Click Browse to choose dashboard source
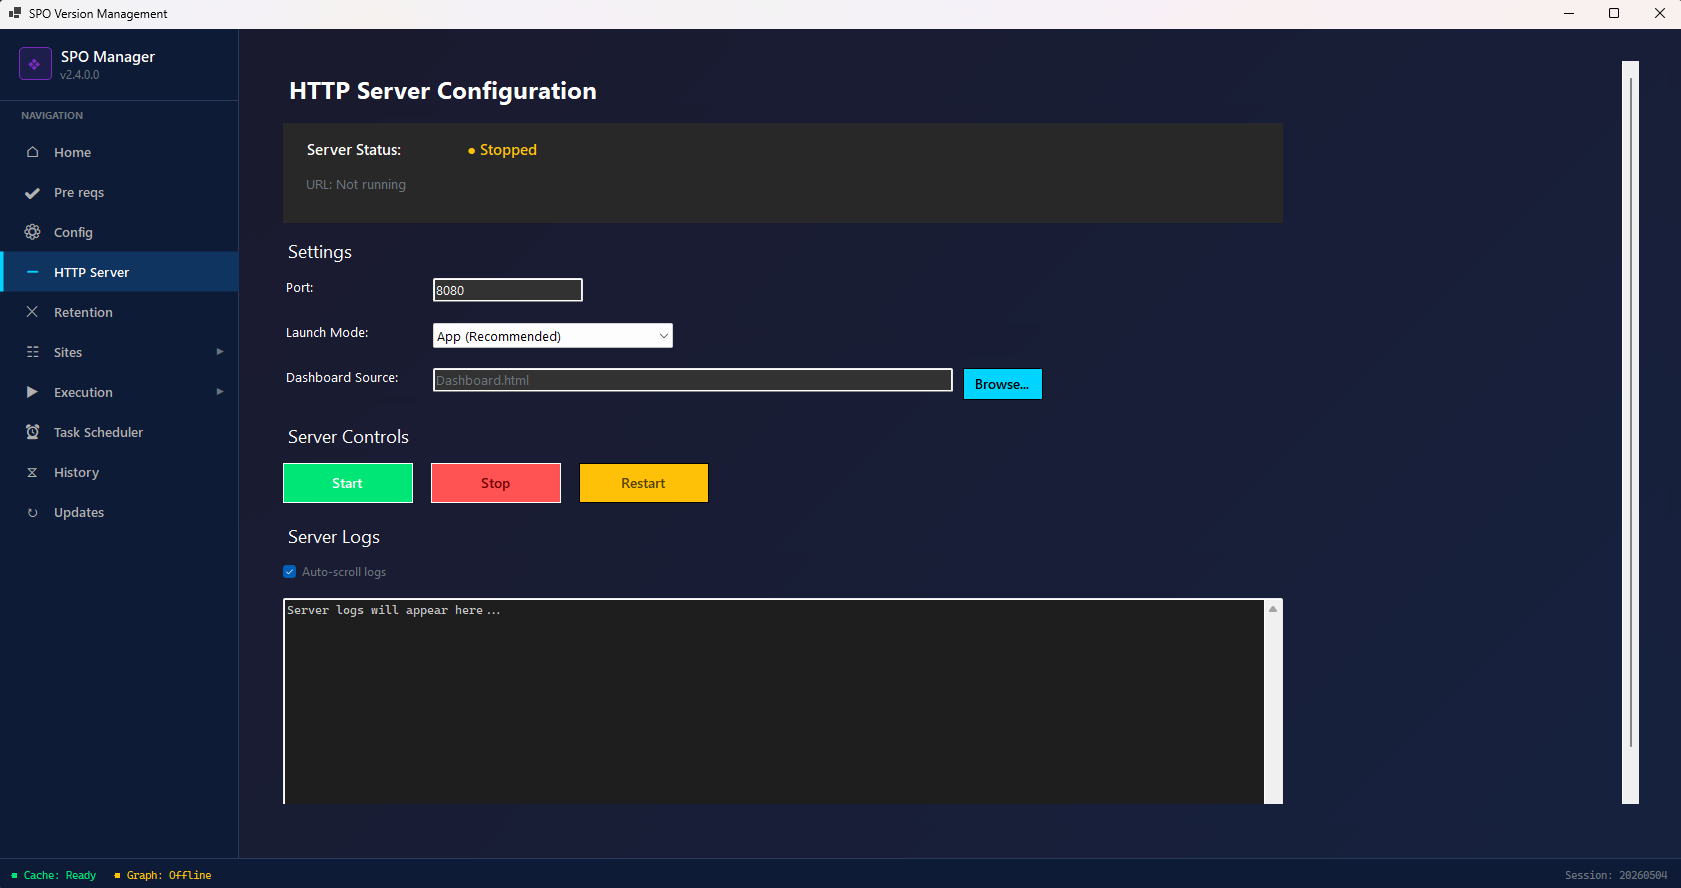The image size is (1681, 888). coord(1003,384)
